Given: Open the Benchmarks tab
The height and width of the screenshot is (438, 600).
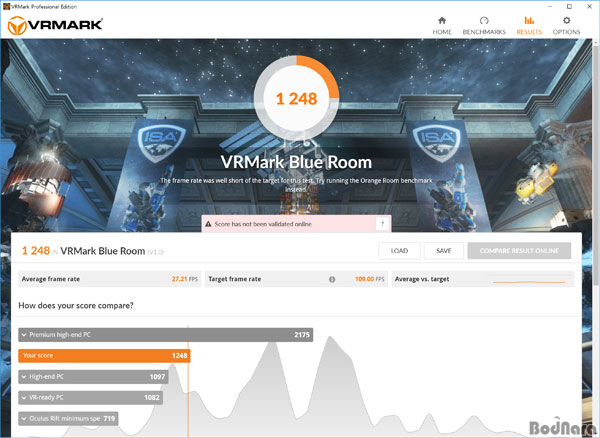Looking at the screenshot, I should (484, 26).
